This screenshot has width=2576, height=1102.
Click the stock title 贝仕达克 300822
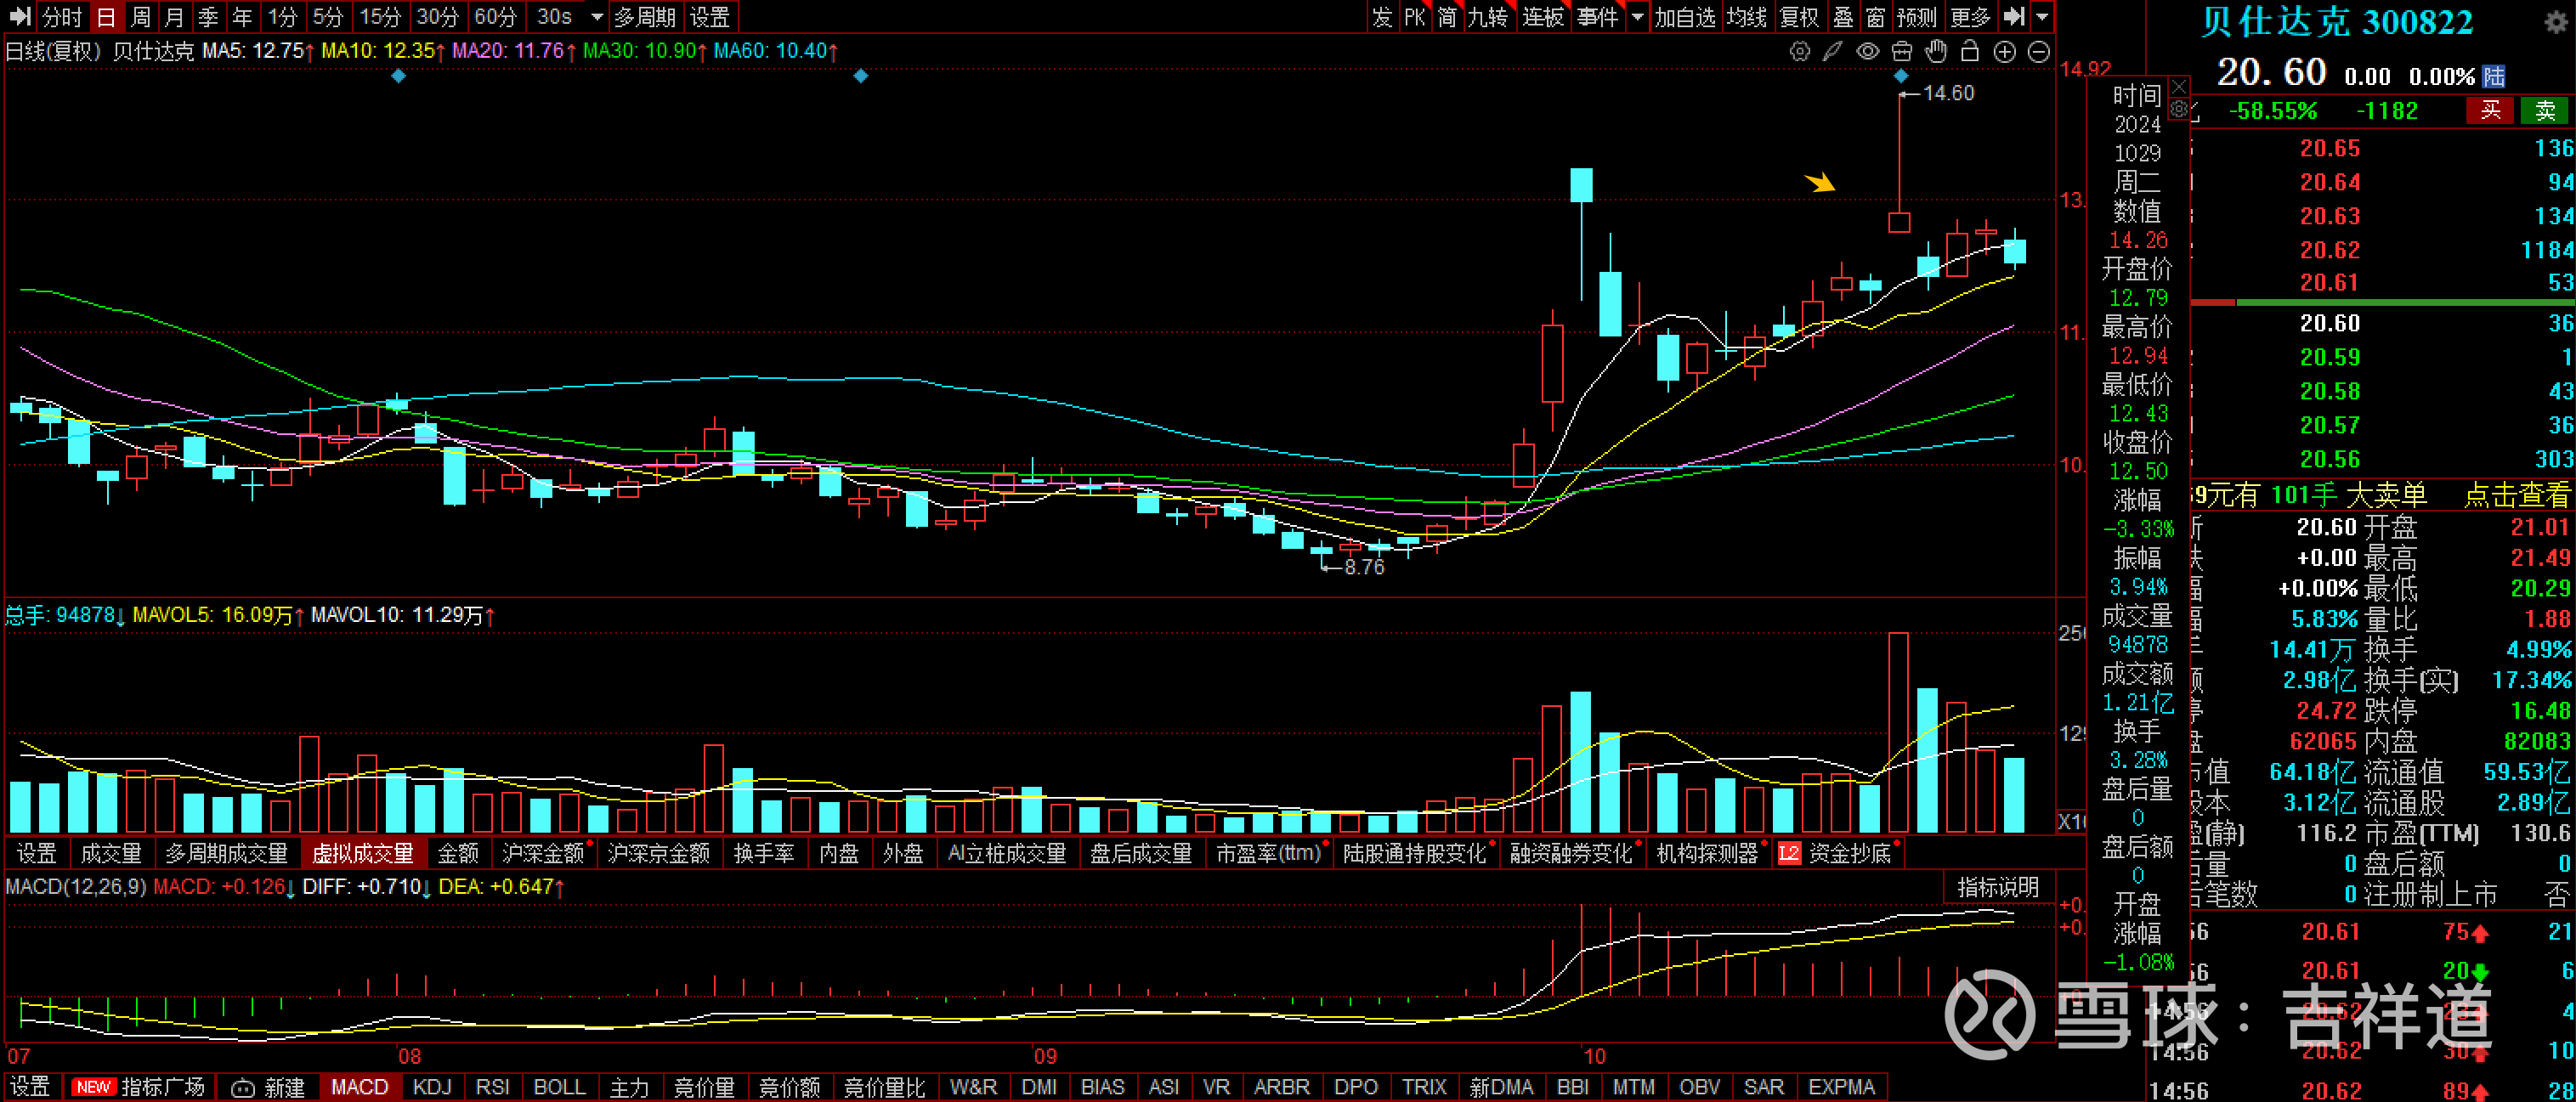coord(2336,22)
